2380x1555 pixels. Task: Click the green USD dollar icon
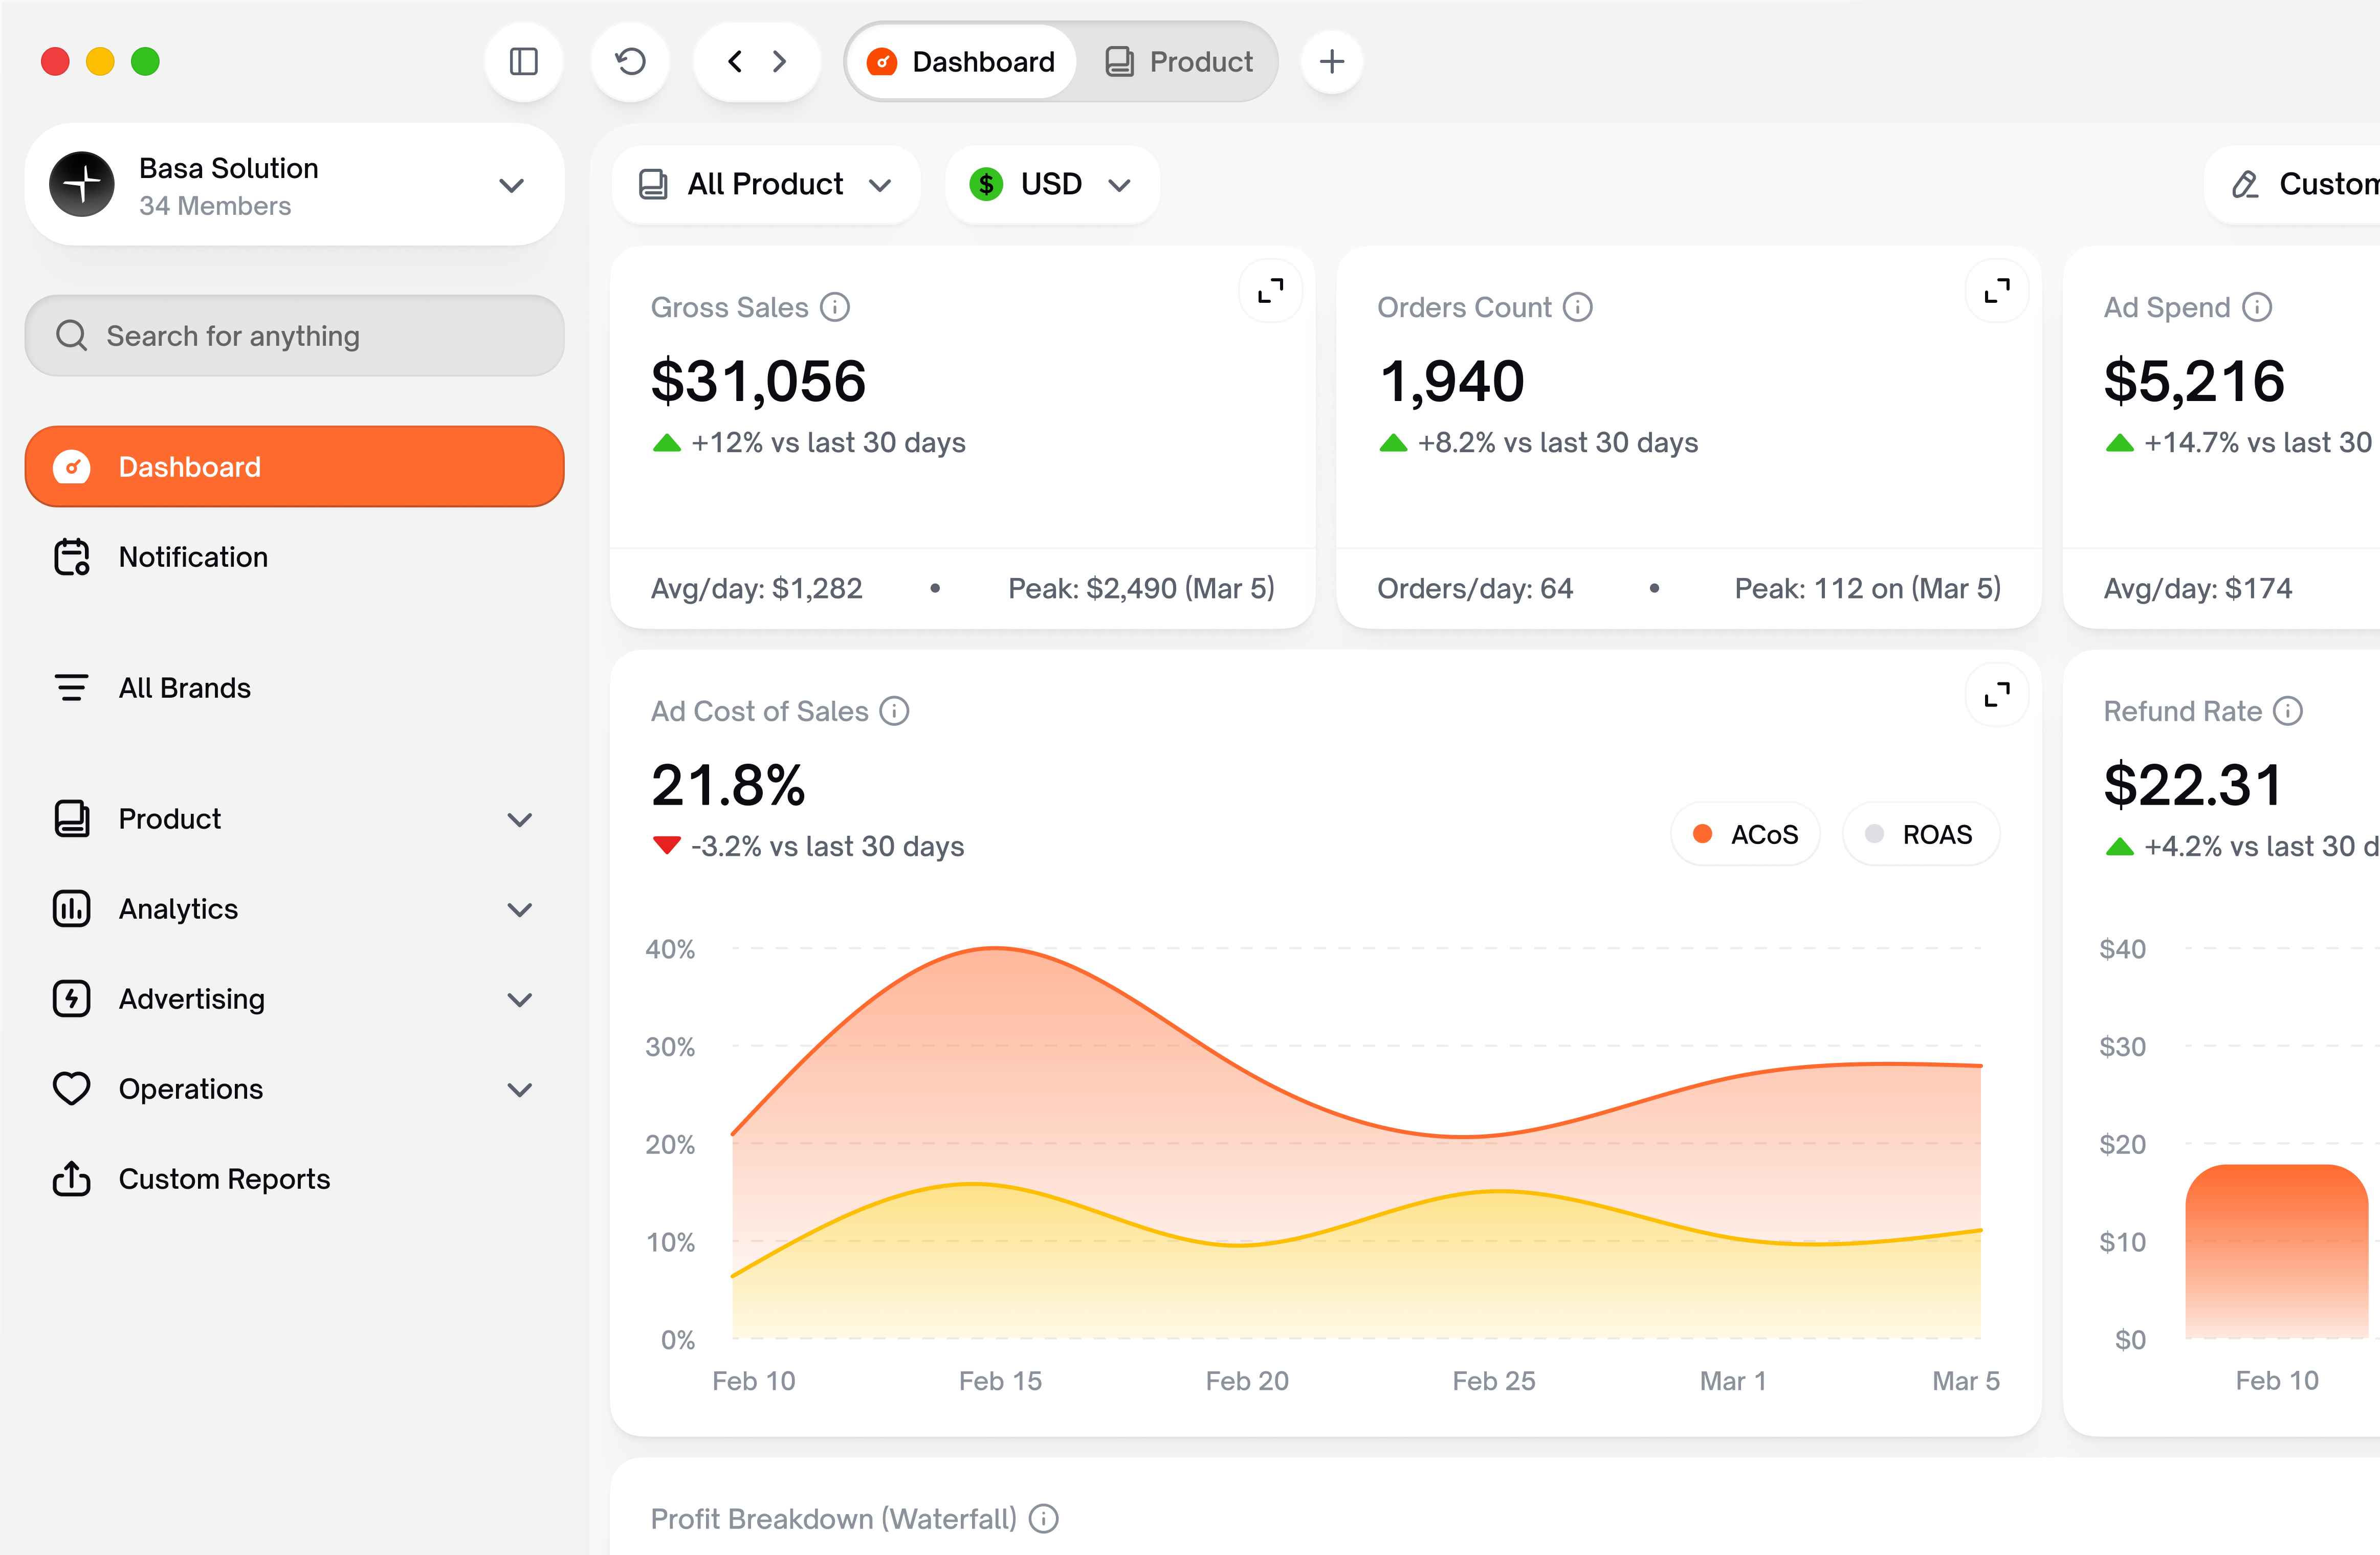(x=986, y=184)
